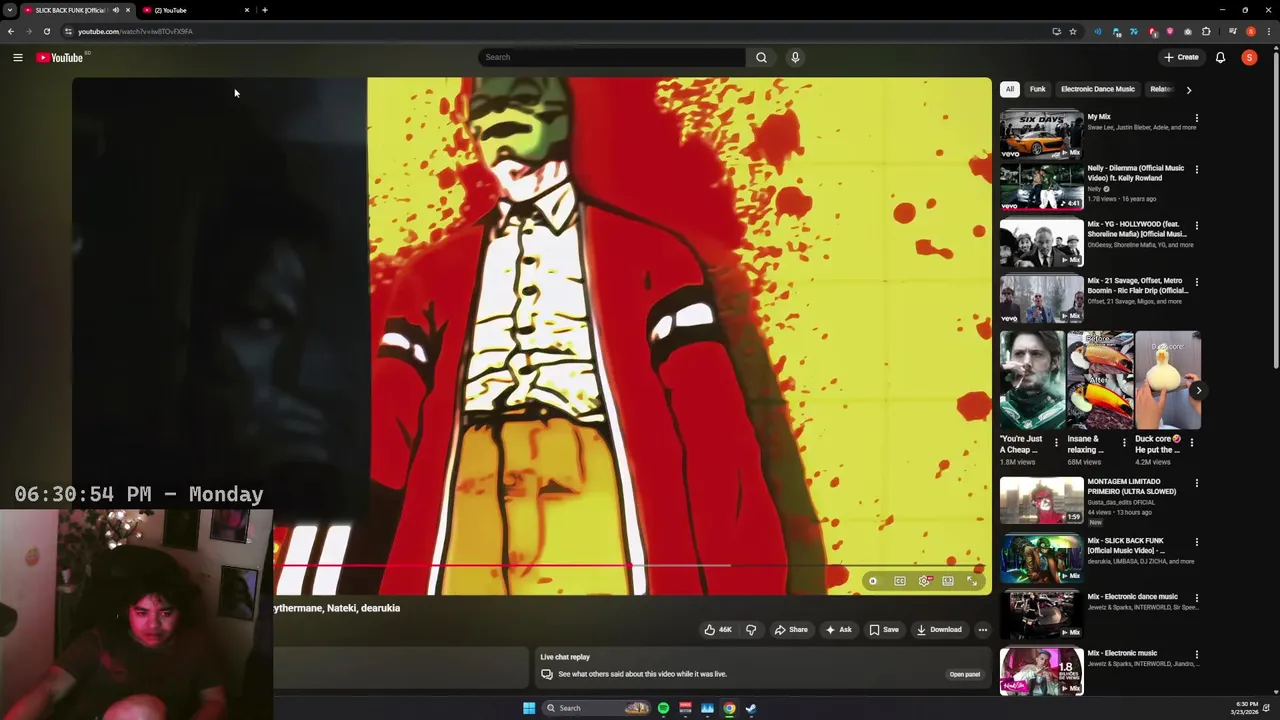Bookmark this page with the star
Image resolution: width=1280 pixels, height=720 pixels.
pos(1073,32)
